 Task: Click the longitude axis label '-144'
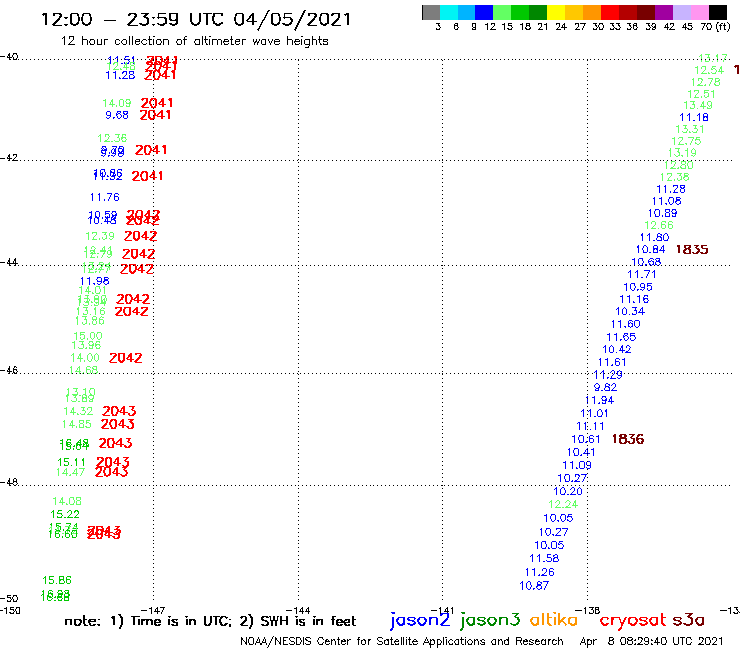pyautogui.click(x=298, y=610)
